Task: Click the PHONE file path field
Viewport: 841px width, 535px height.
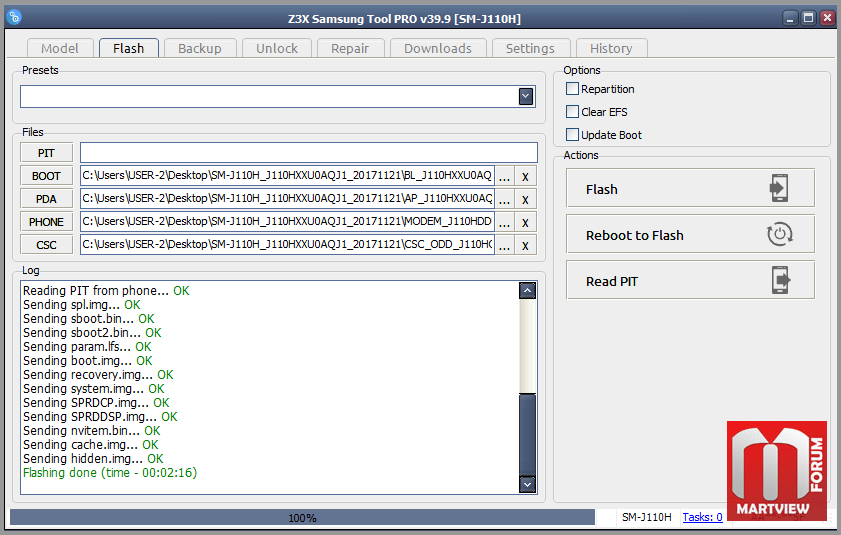Action: [287, 222]
